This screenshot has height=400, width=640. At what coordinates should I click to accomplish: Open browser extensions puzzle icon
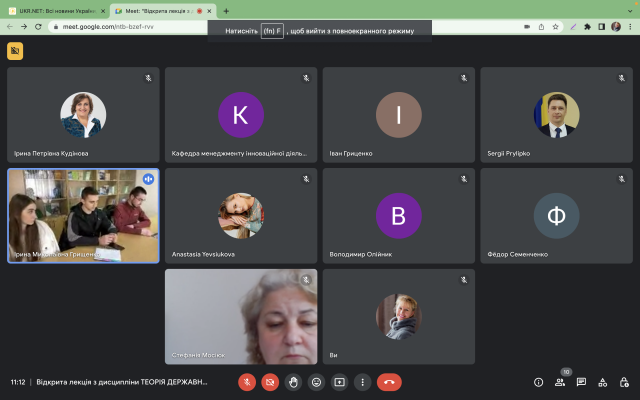pos(587,27)
